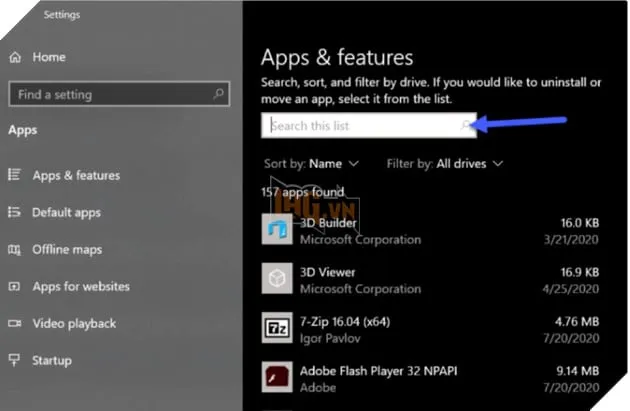Click the 3D Builder app icon
This screenshot has height=411, width=630.
click(x=277, y=230)
